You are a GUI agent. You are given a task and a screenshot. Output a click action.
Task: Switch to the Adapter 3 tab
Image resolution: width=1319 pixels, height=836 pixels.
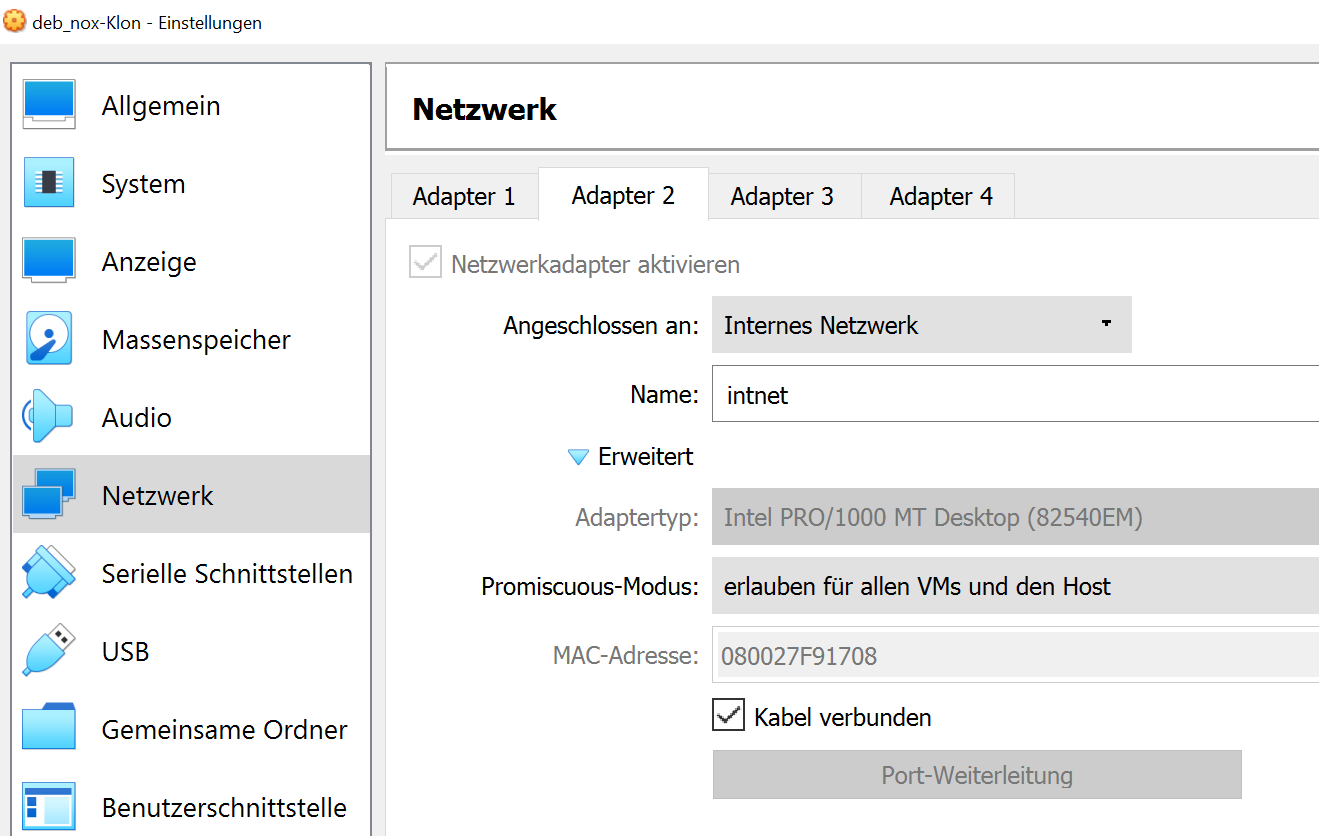[782, 197]
